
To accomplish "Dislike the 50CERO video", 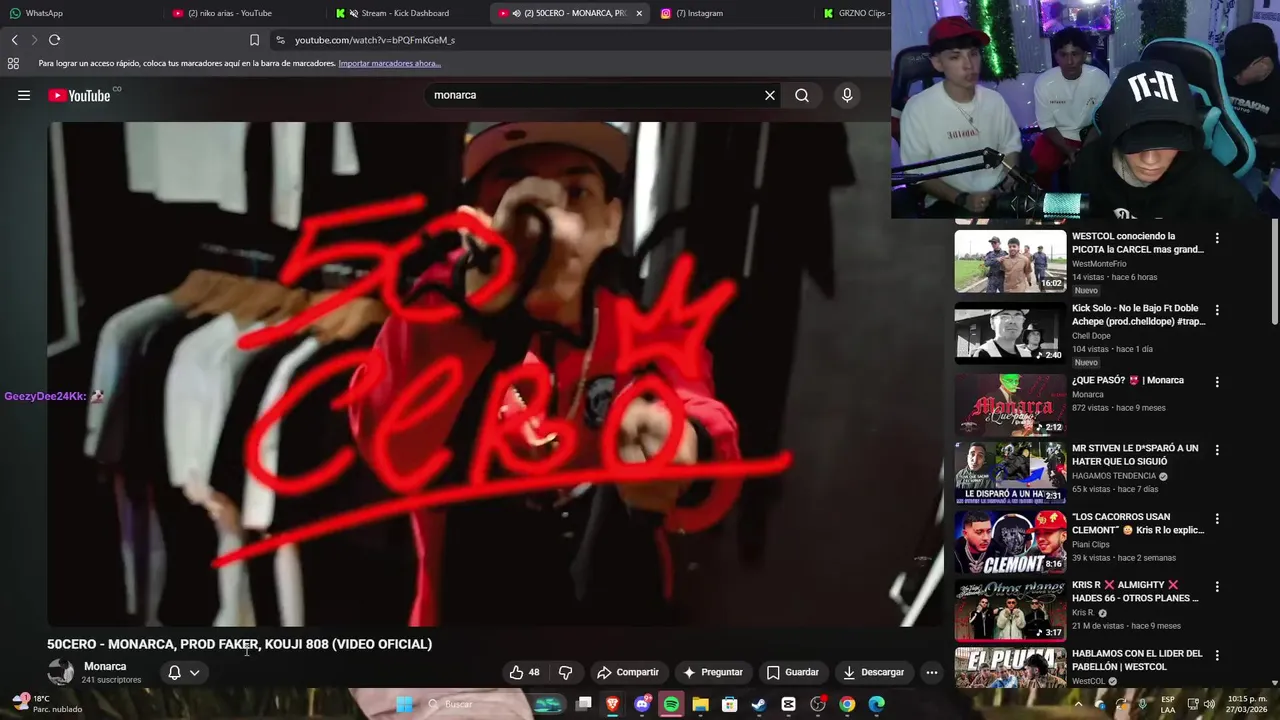I will click(x=565, y=672).
